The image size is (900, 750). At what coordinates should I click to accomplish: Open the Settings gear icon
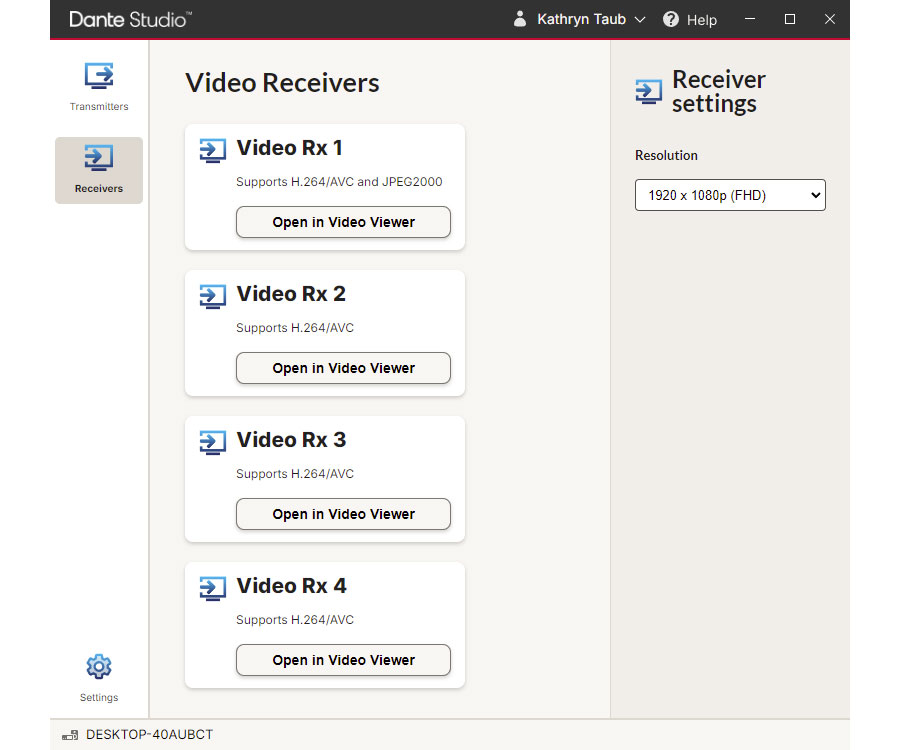(99, 667)
